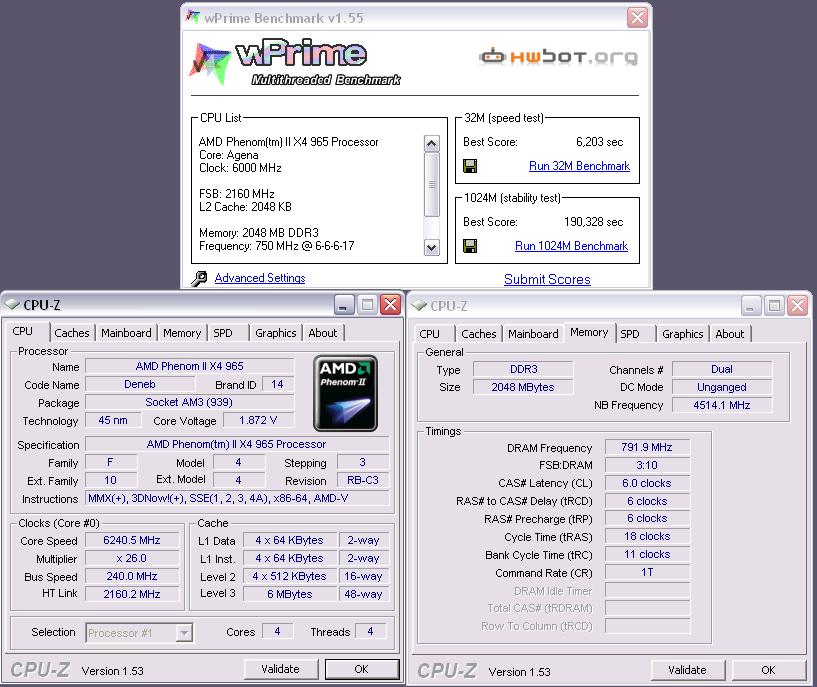Click the right CPU-Z title bar icon
The image size is (817, 687).
[419, 306]
